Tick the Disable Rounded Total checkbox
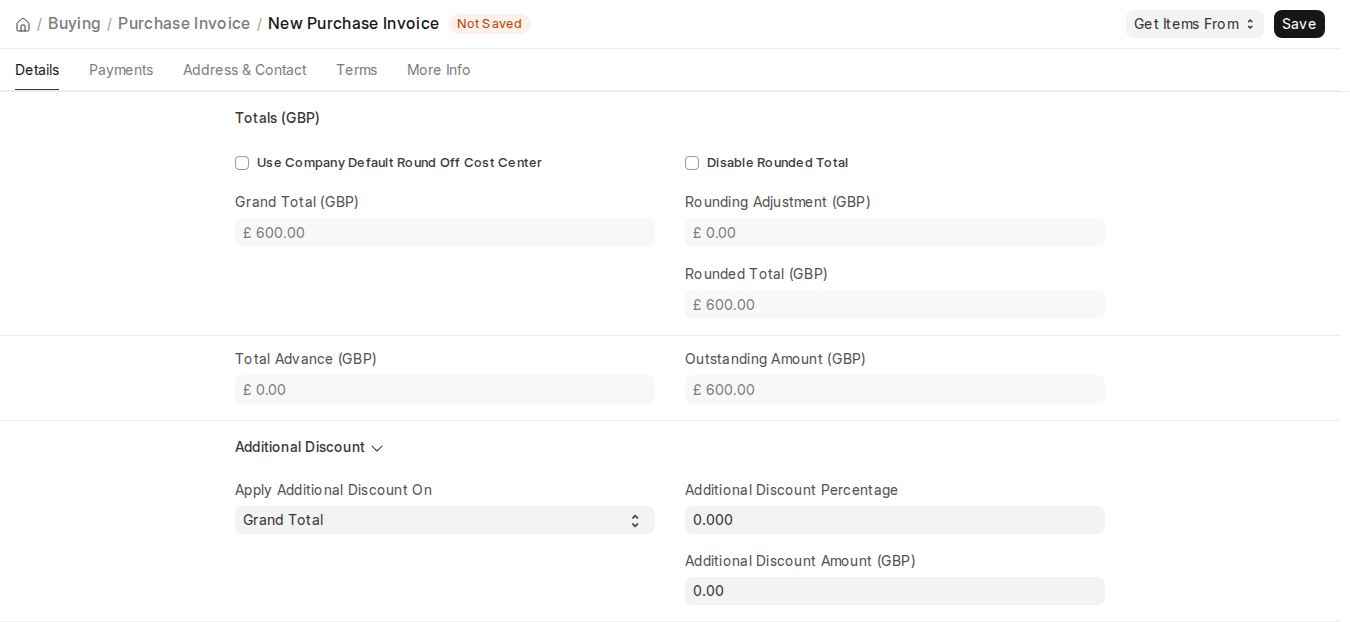 pyautogui.click(x=692, y=163)
